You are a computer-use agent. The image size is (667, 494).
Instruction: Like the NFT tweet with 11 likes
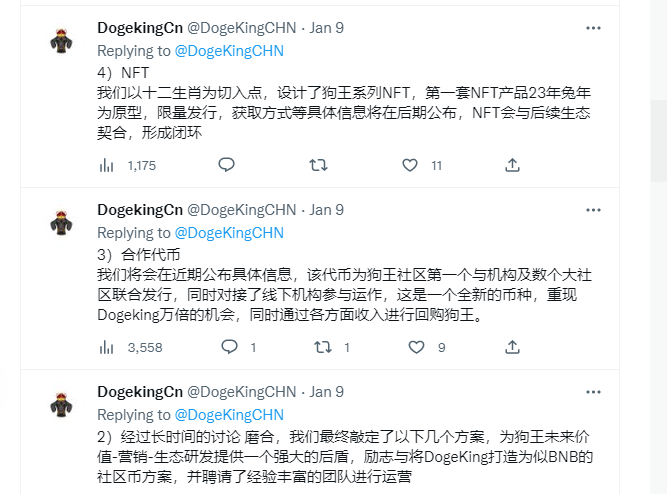click(x=409, y=165)
